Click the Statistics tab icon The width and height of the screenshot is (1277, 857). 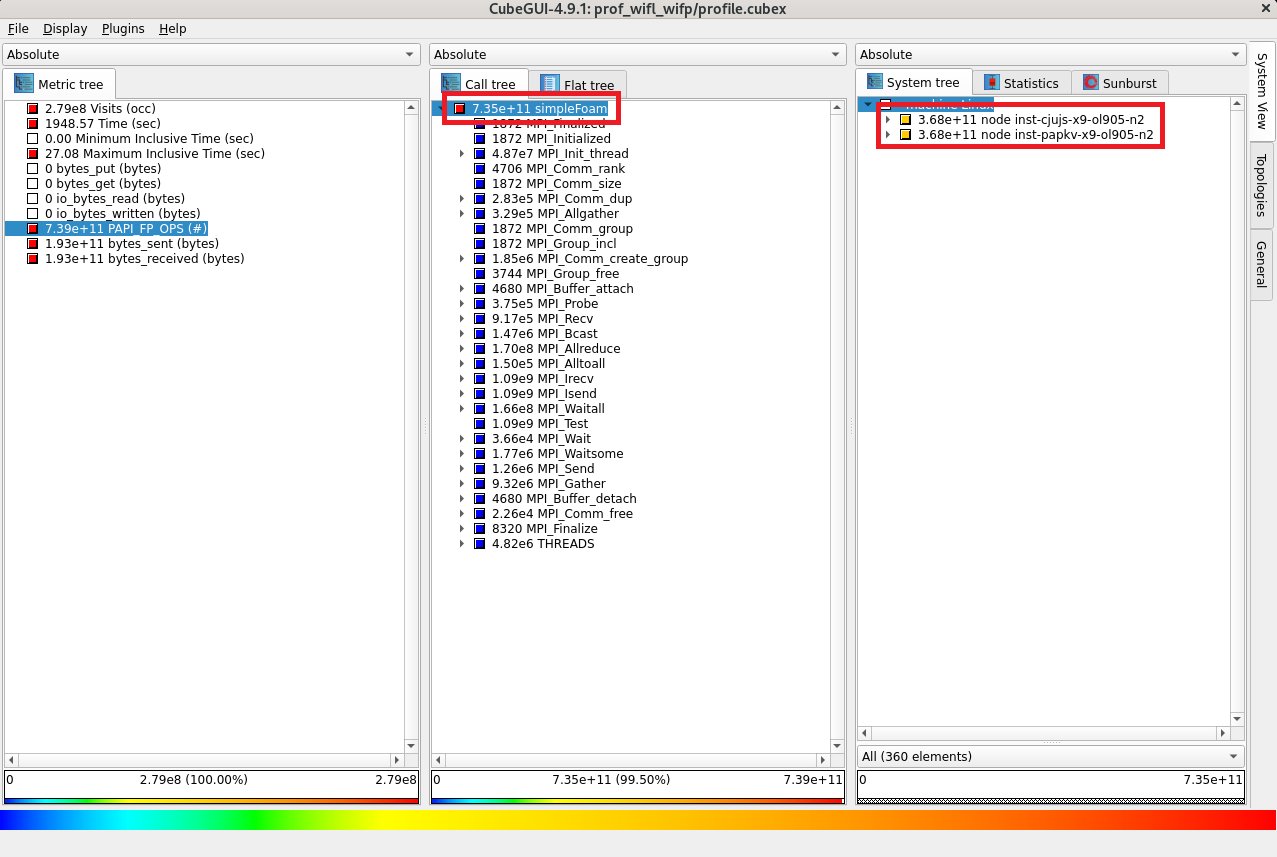click(992, 83)
